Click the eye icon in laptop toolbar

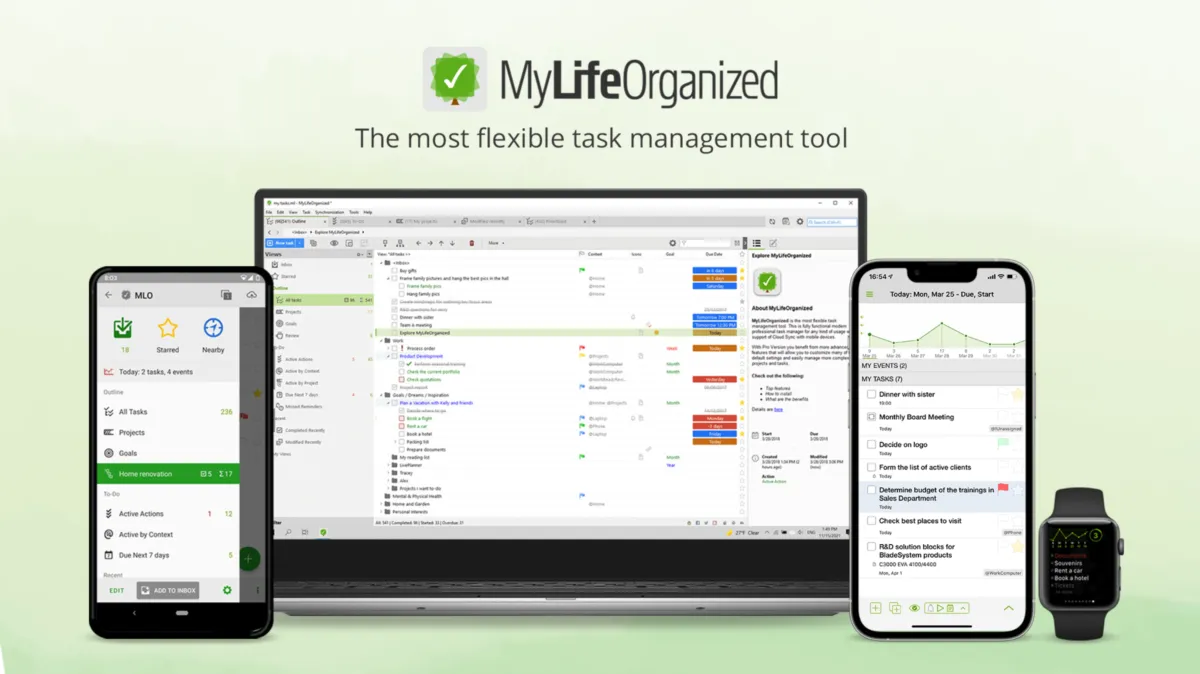[334, 243]
